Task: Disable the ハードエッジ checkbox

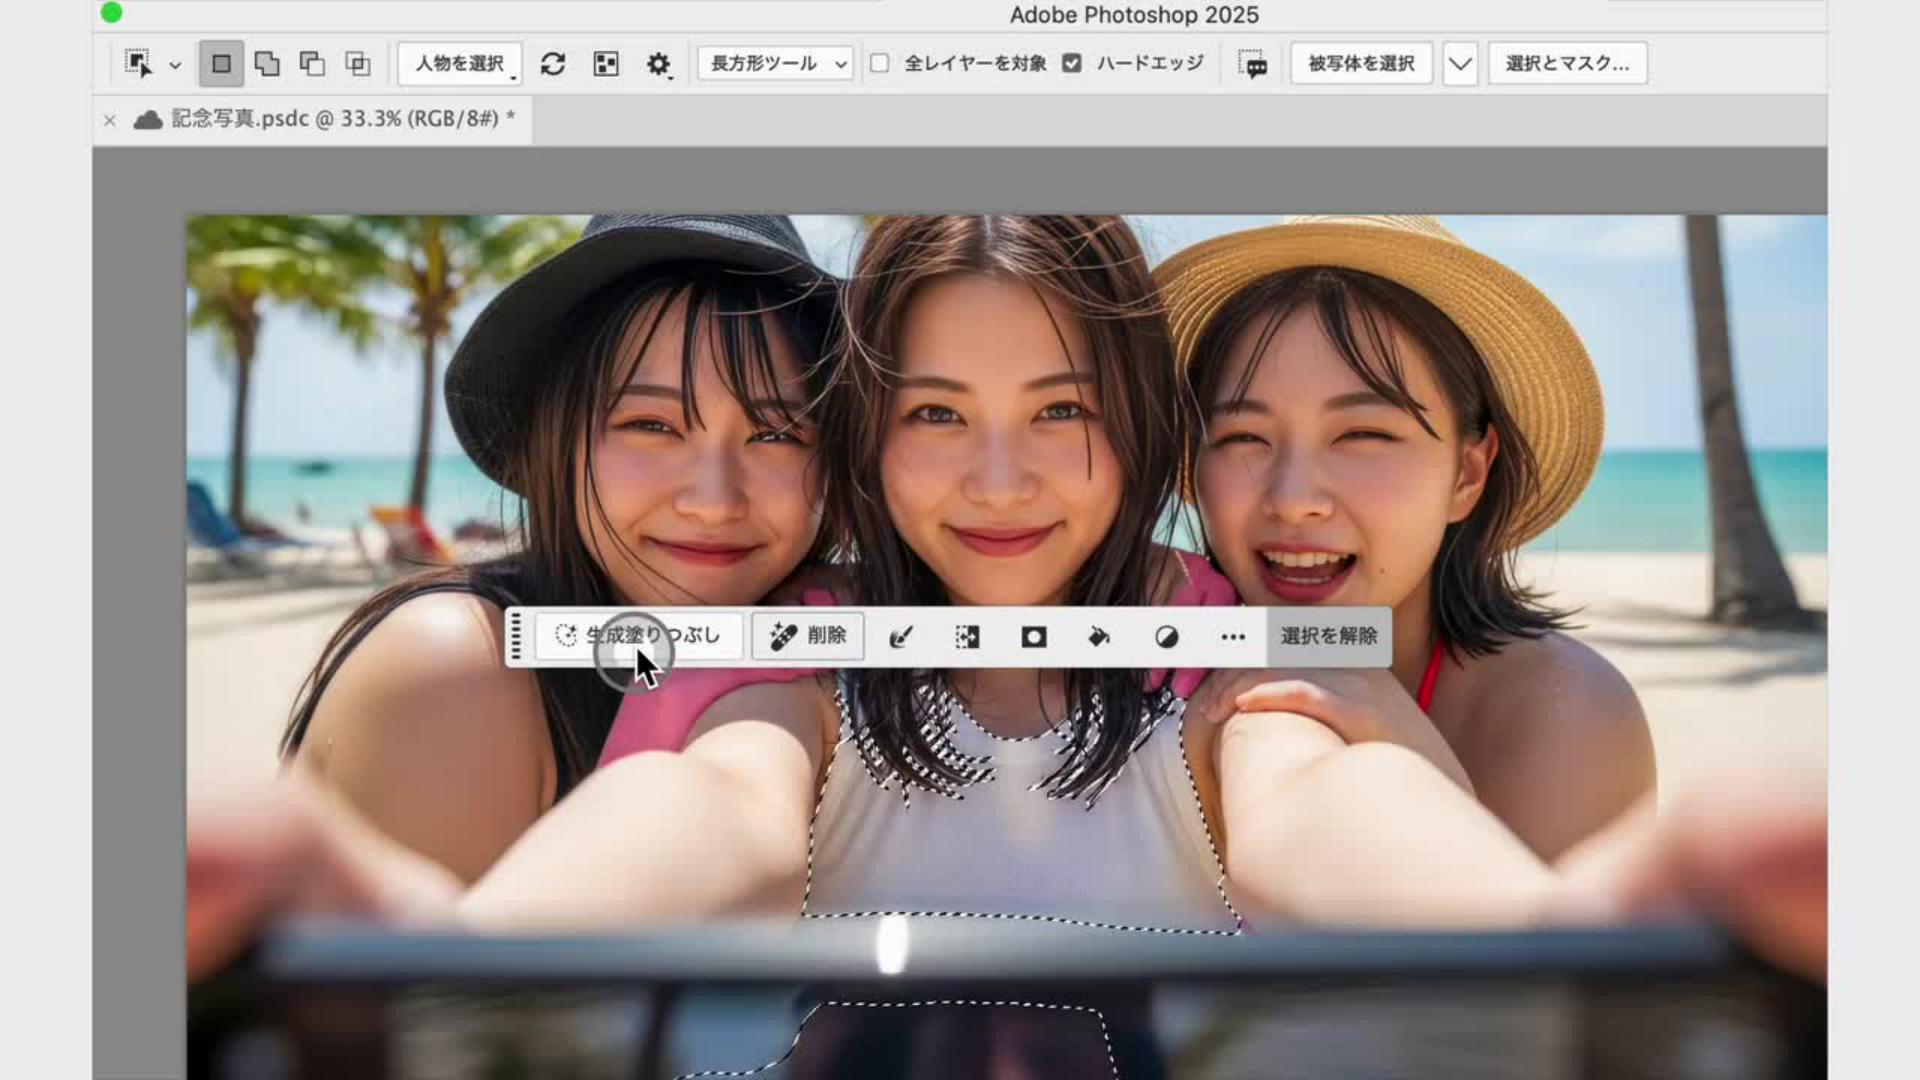Action: (1072, 63)
